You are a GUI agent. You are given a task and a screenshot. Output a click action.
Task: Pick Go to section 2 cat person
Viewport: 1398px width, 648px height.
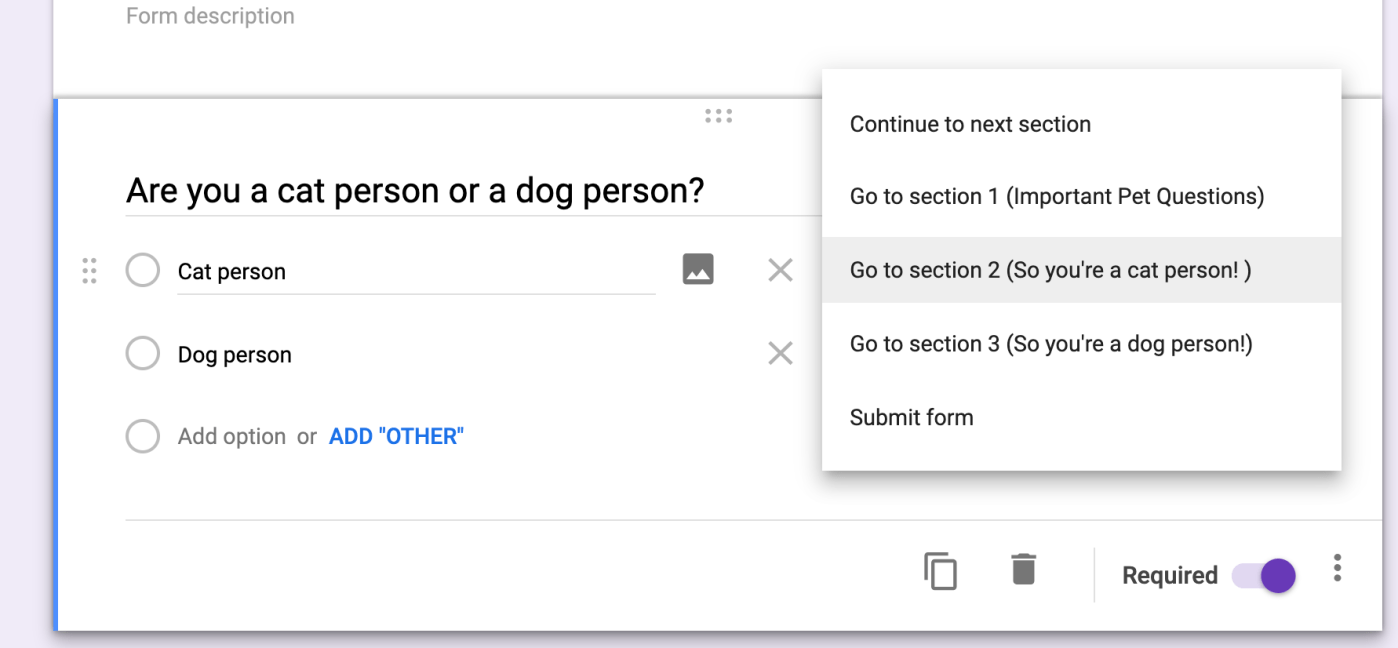(x=1050, y=270)
